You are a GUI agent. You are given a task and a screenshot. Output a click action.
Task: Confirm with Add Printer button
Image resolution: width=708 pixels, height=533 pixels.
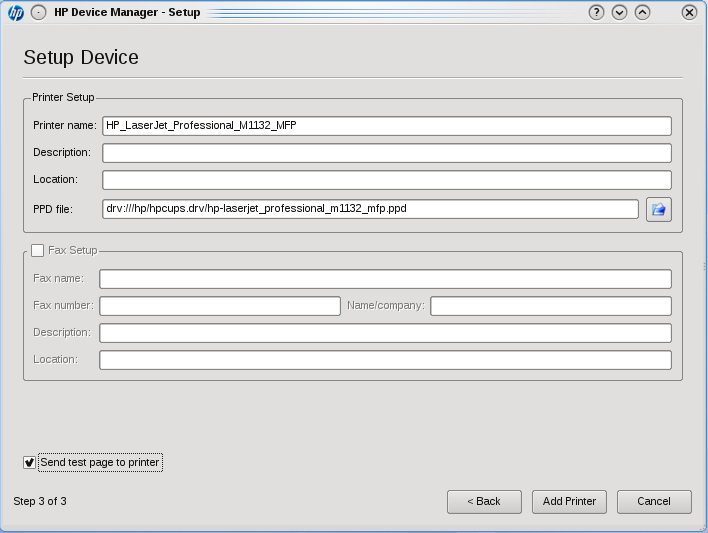[x=569, y=502]
